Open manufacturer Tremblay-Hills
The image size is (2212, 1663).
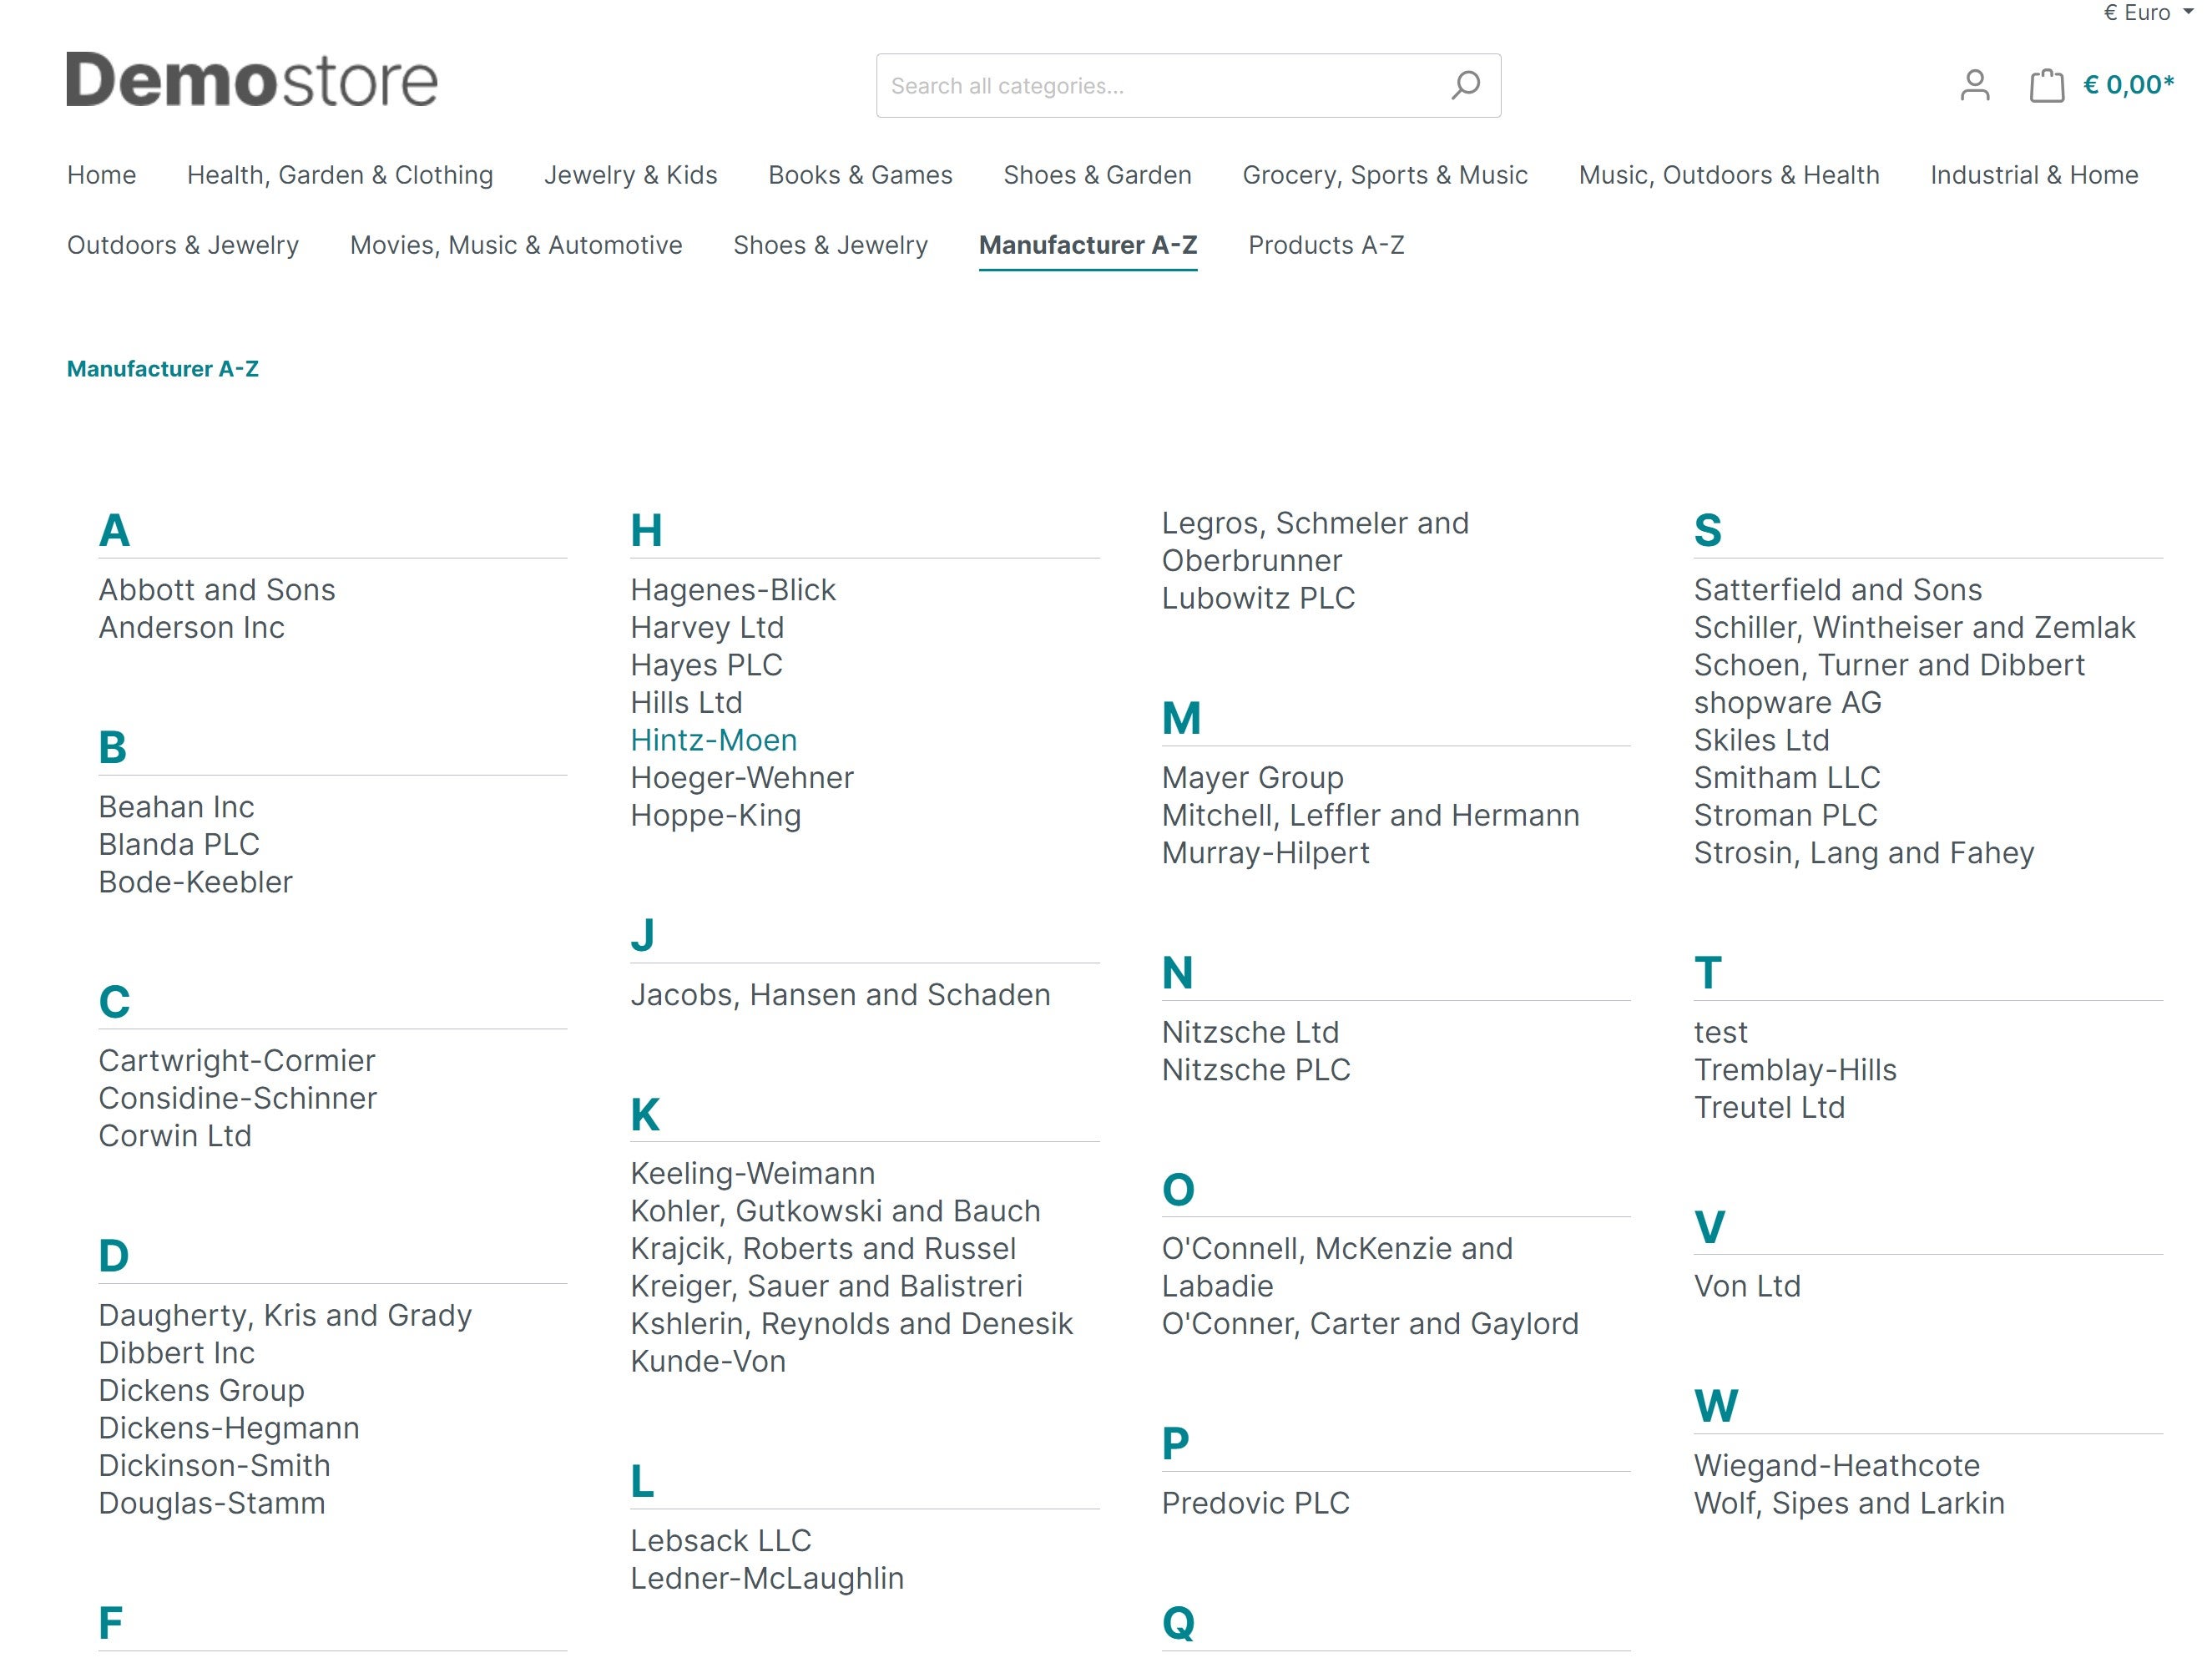coord(1795,1070)
